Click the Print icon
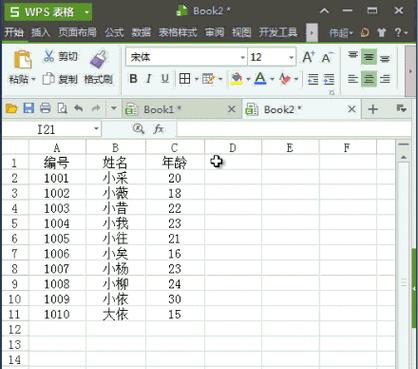The height and width of the screenshot is (369, 418). tap(45, 108)
